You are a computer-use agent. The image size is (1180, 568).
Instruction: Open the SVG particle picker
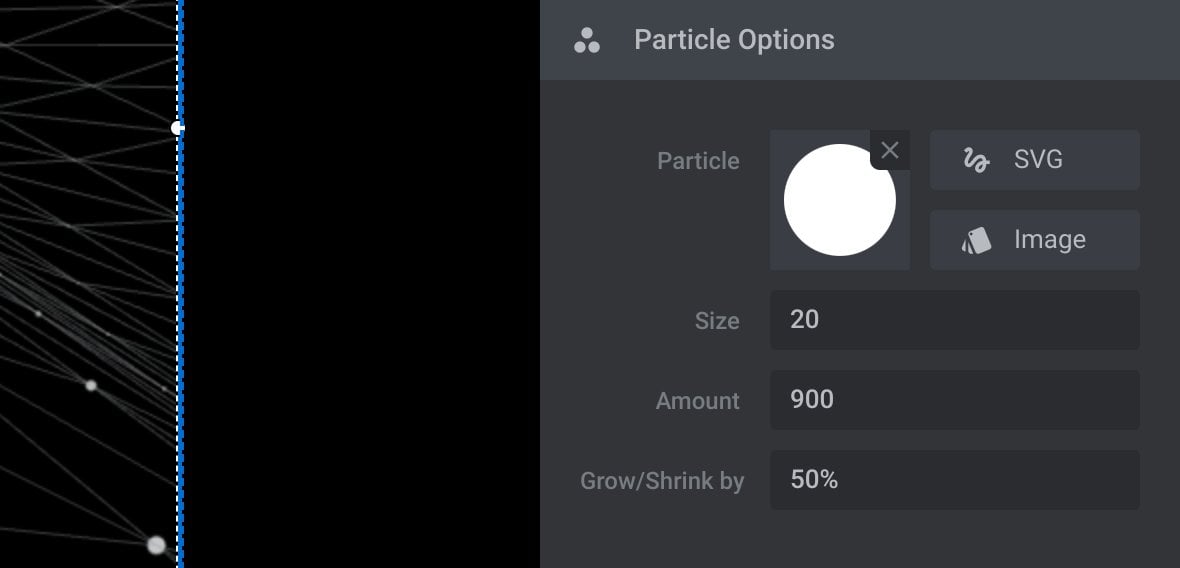point(1035,159)
